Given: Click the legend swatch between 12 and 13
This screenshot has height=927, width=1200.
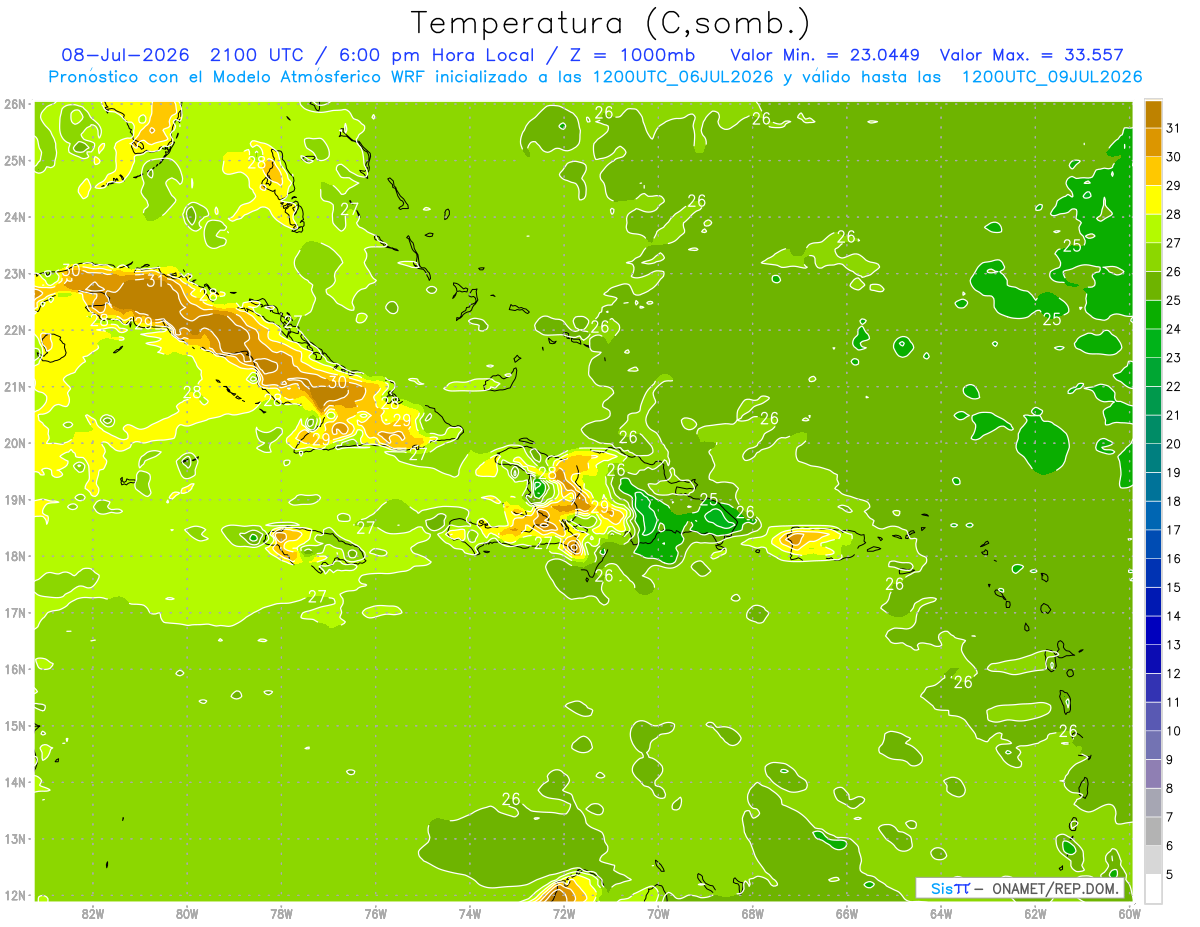Looking at the screenshot, I should 1153,659.
